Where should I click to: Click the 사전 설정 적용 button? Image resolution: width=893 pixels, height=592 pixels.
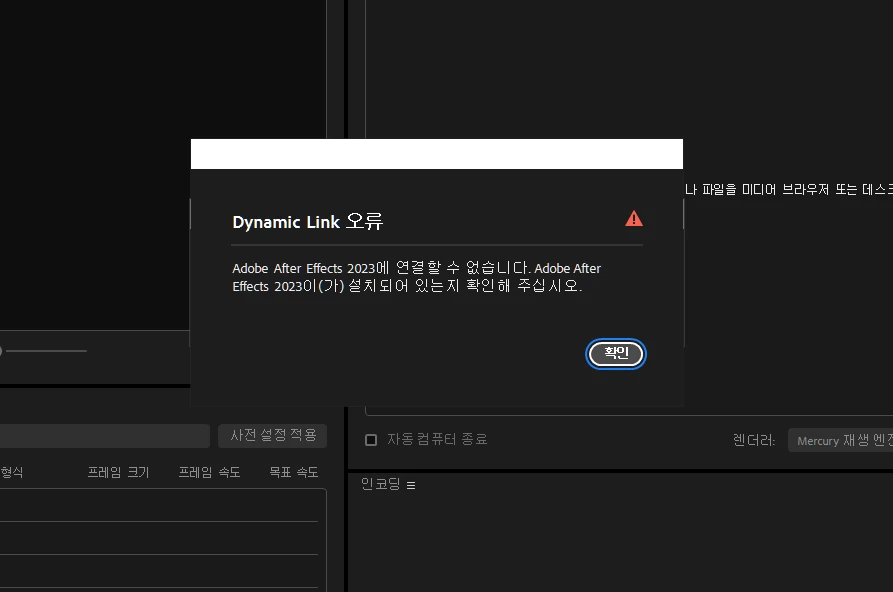click(x=273, y=436)
